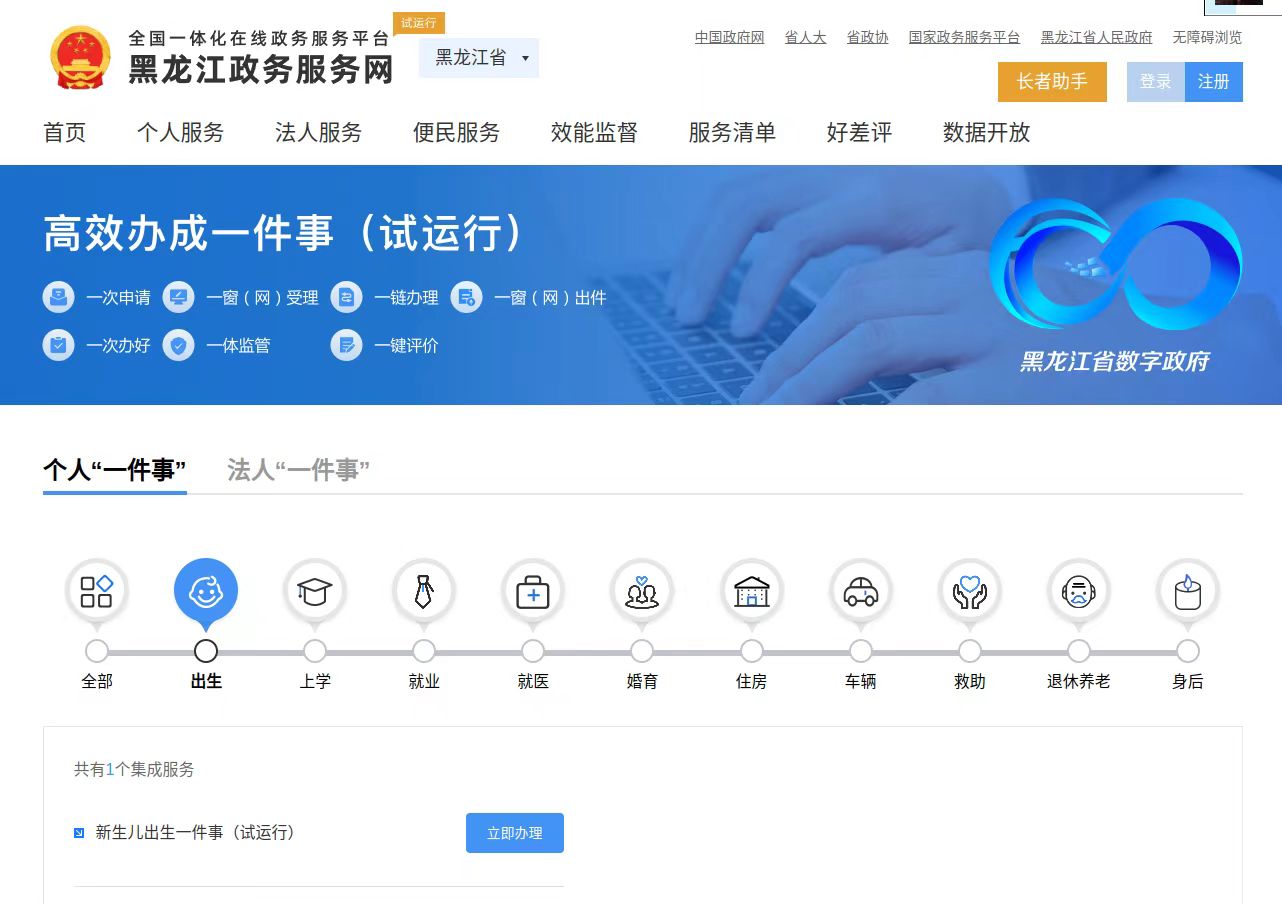
Task: Open the 国家政务服务平台 link
Action: tap(964, 37)
